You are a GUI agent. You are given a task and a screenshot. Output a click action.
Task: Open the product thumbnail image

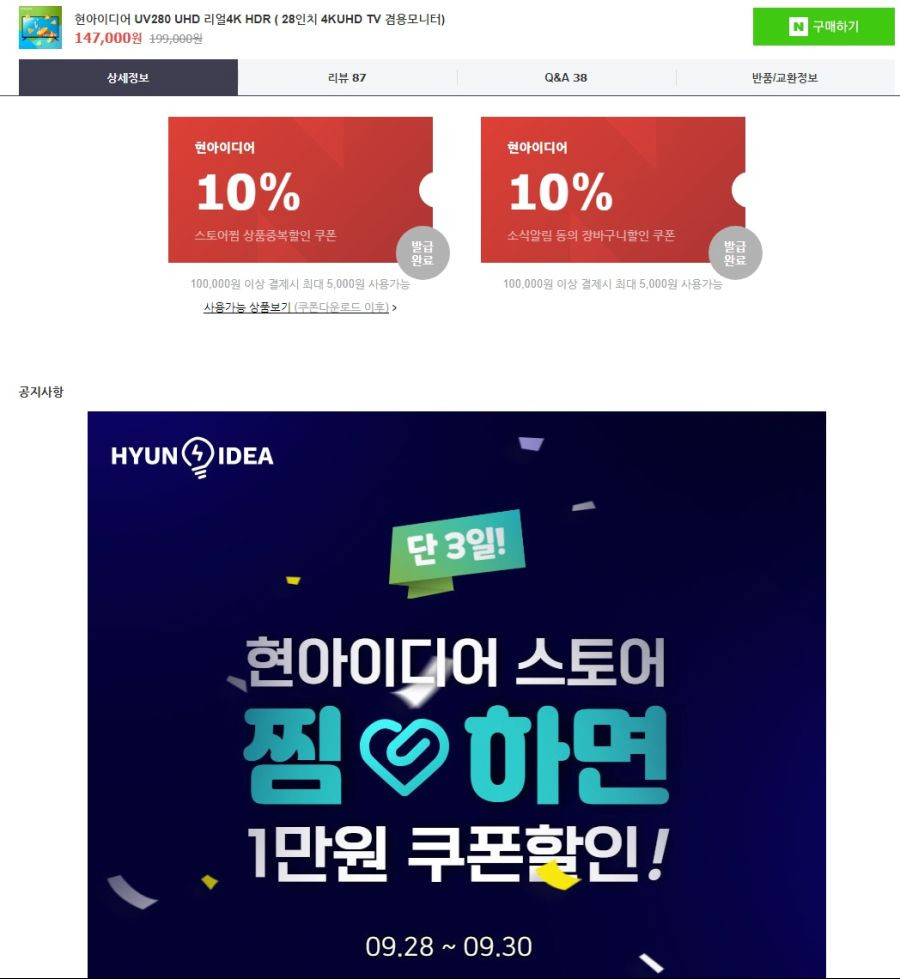click(x=40, y=27)
